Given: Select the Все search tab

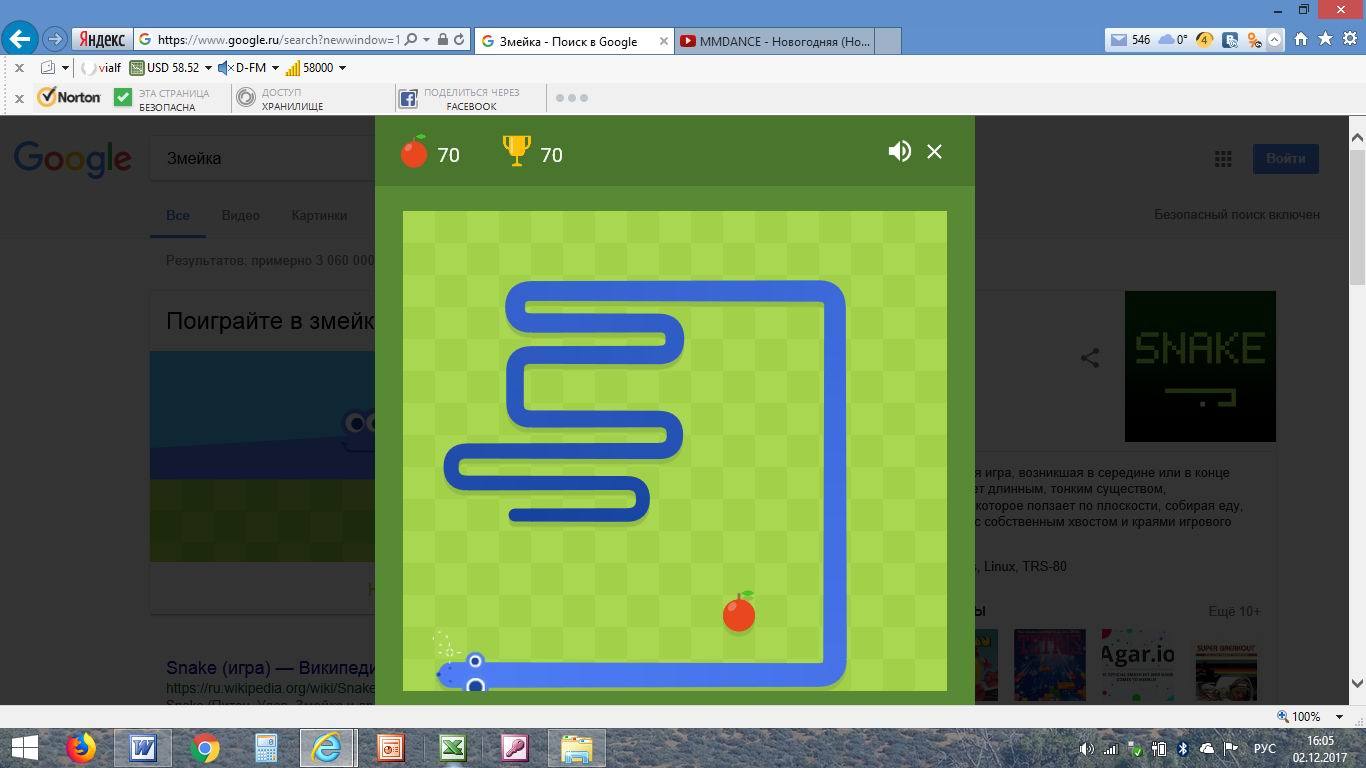Looking at the screenshot, I should [x=178, y=215].
